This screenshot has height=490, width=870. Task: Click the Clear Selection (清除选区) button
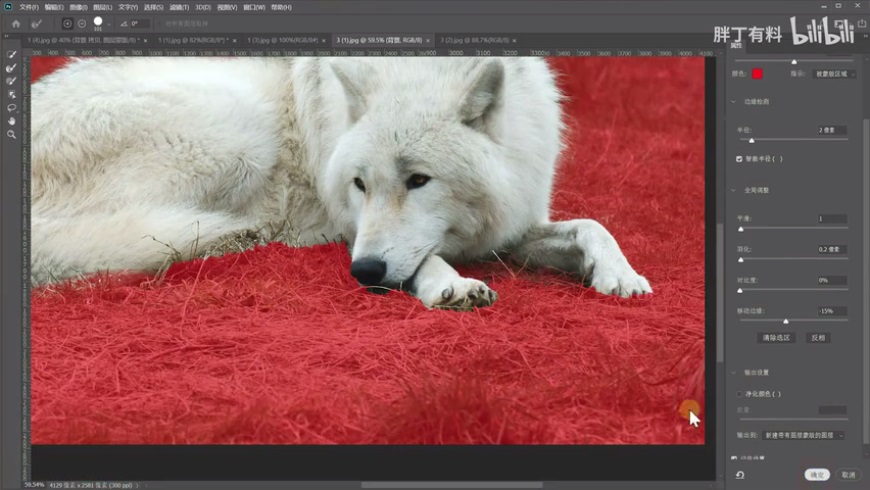pos(776,338)
